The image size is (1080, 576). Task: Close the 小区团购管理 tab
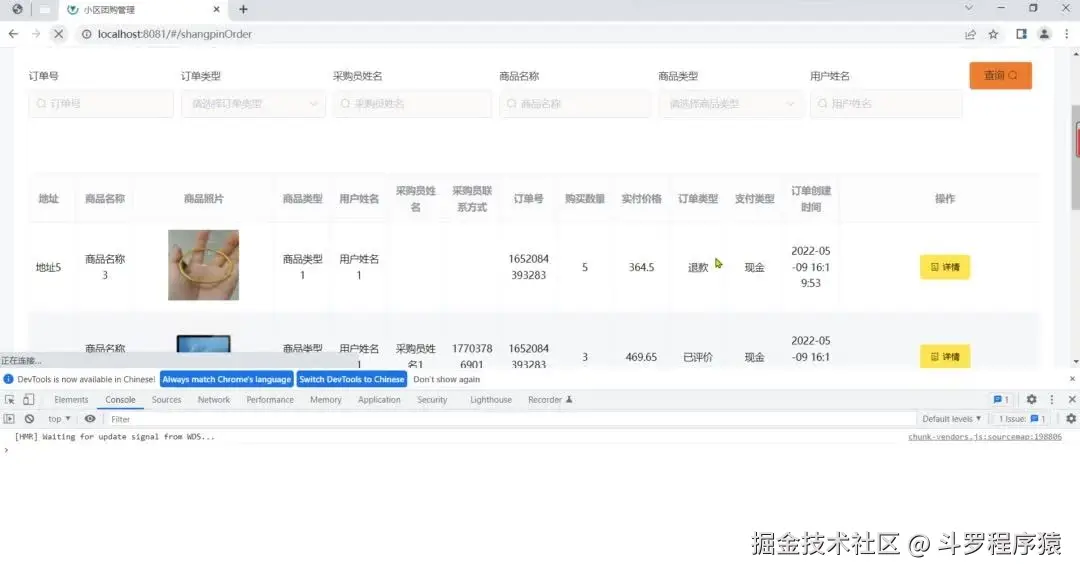[216, 10]
